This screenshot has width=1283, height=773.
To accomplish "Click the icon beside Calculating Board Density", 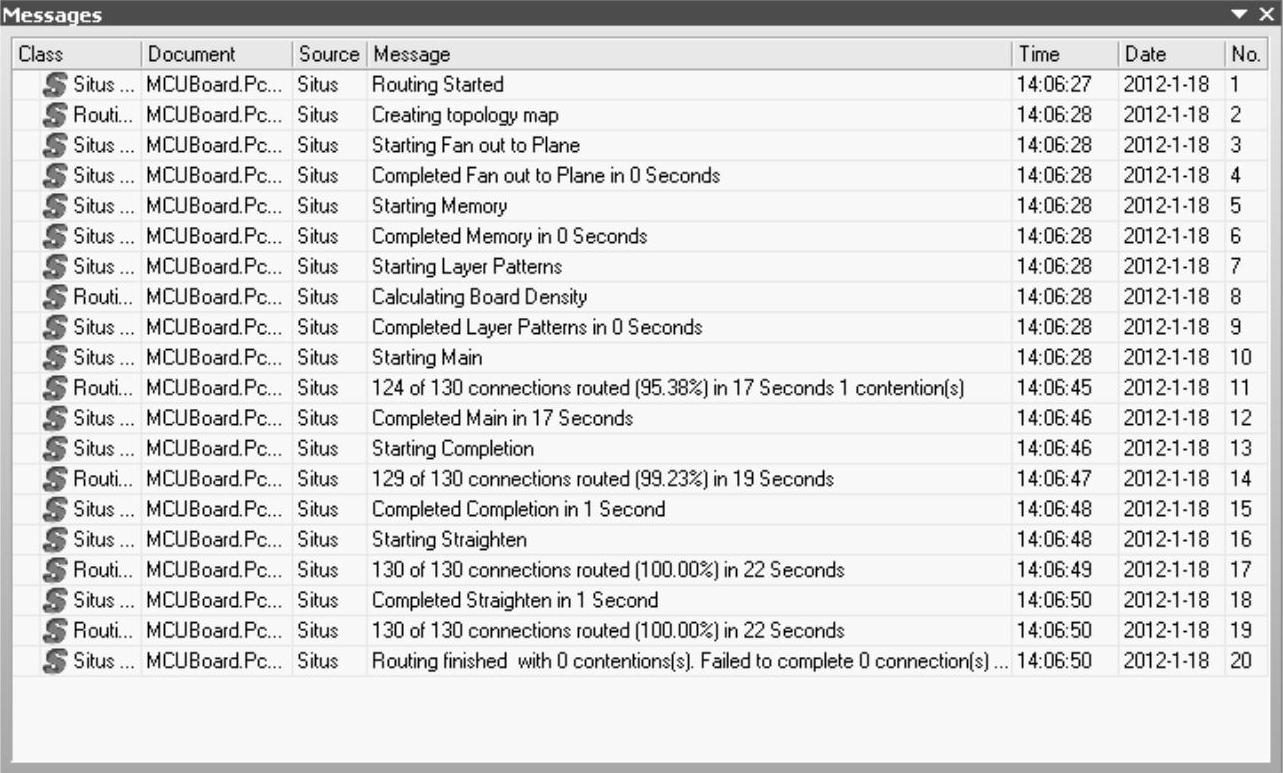I will [x=56, y=297].
